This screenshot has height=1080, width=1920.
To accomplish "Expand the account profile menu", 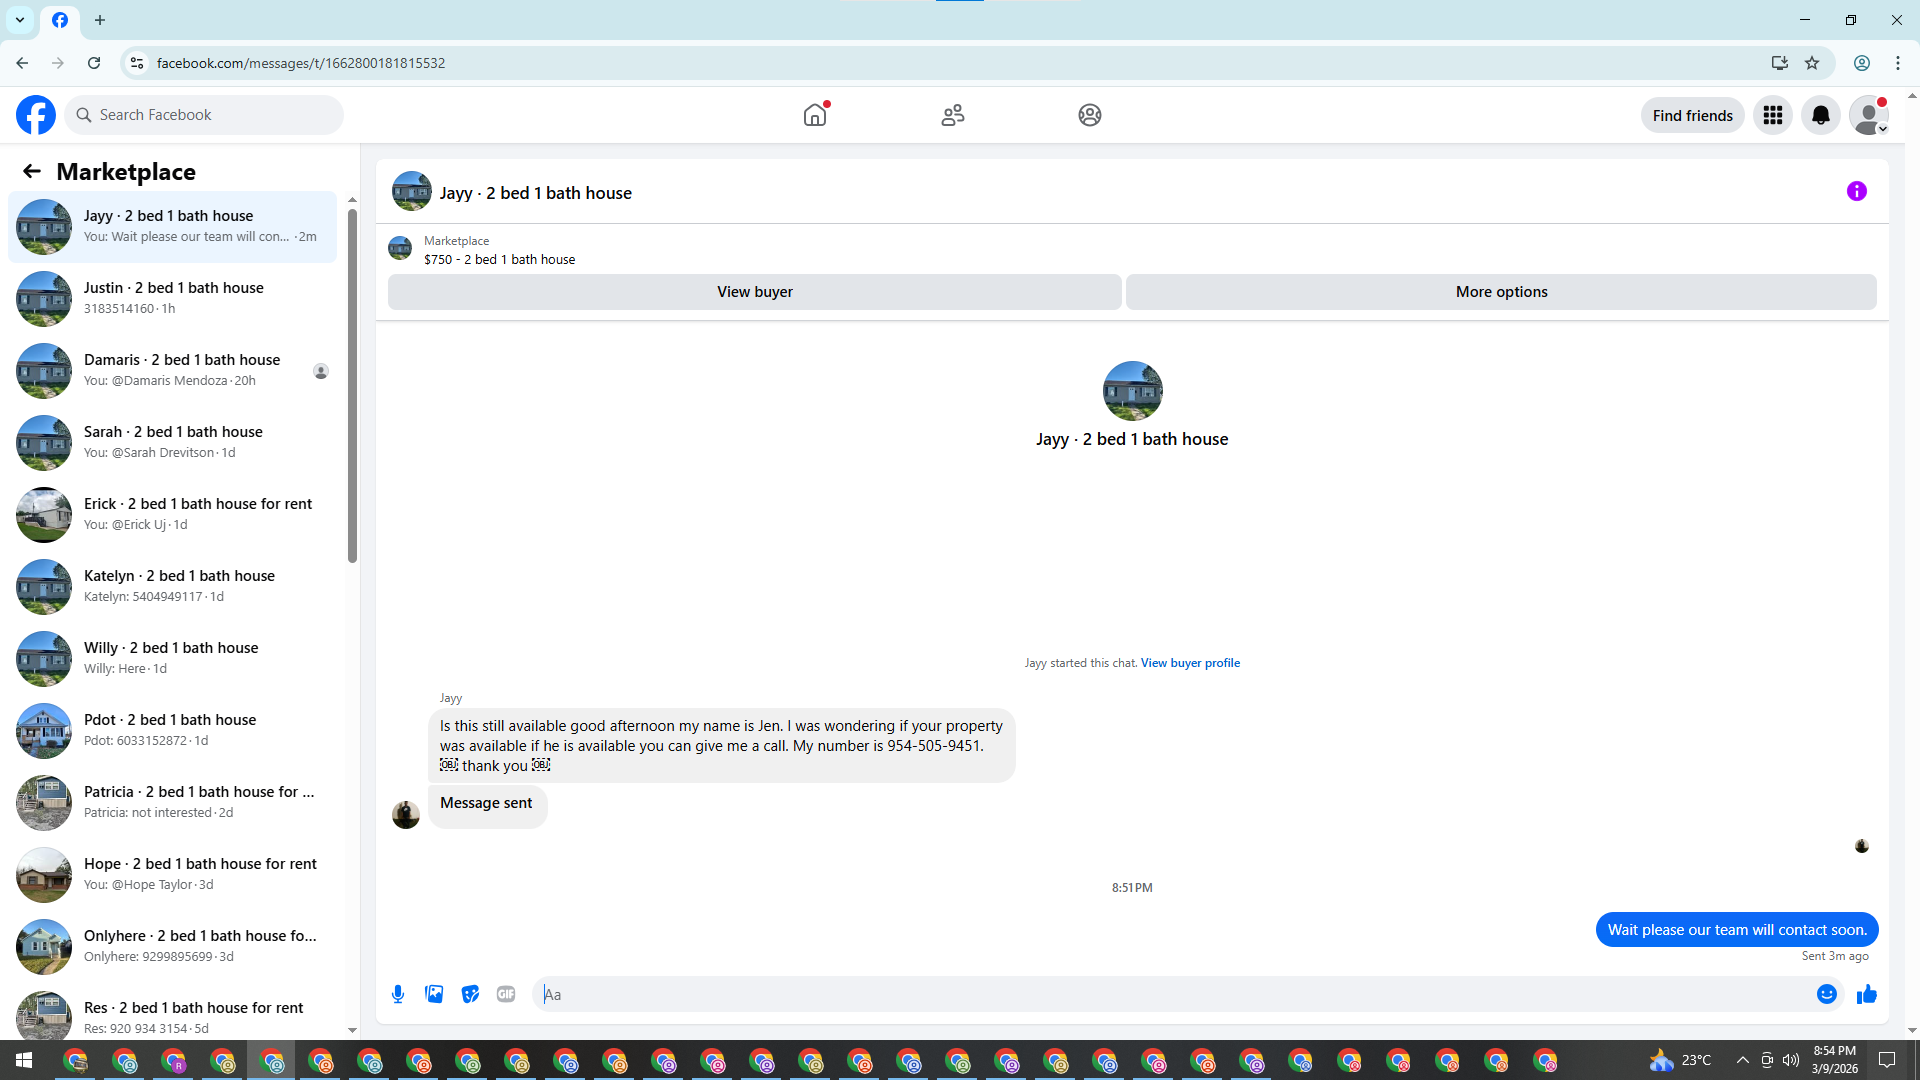I will (x=1868, y=115).
